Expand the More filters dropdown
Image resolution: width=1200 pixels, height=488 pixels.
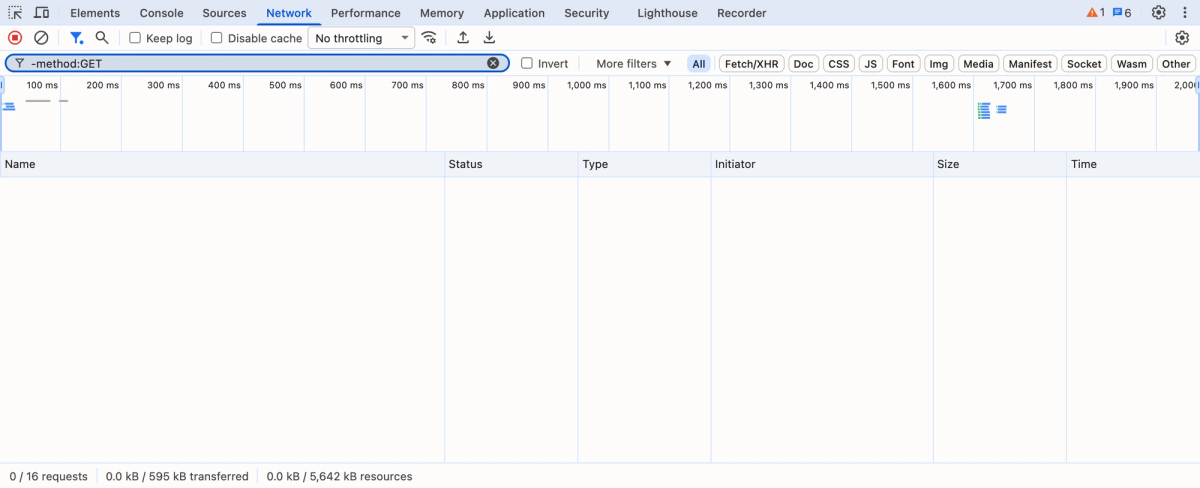pos(634,63)
